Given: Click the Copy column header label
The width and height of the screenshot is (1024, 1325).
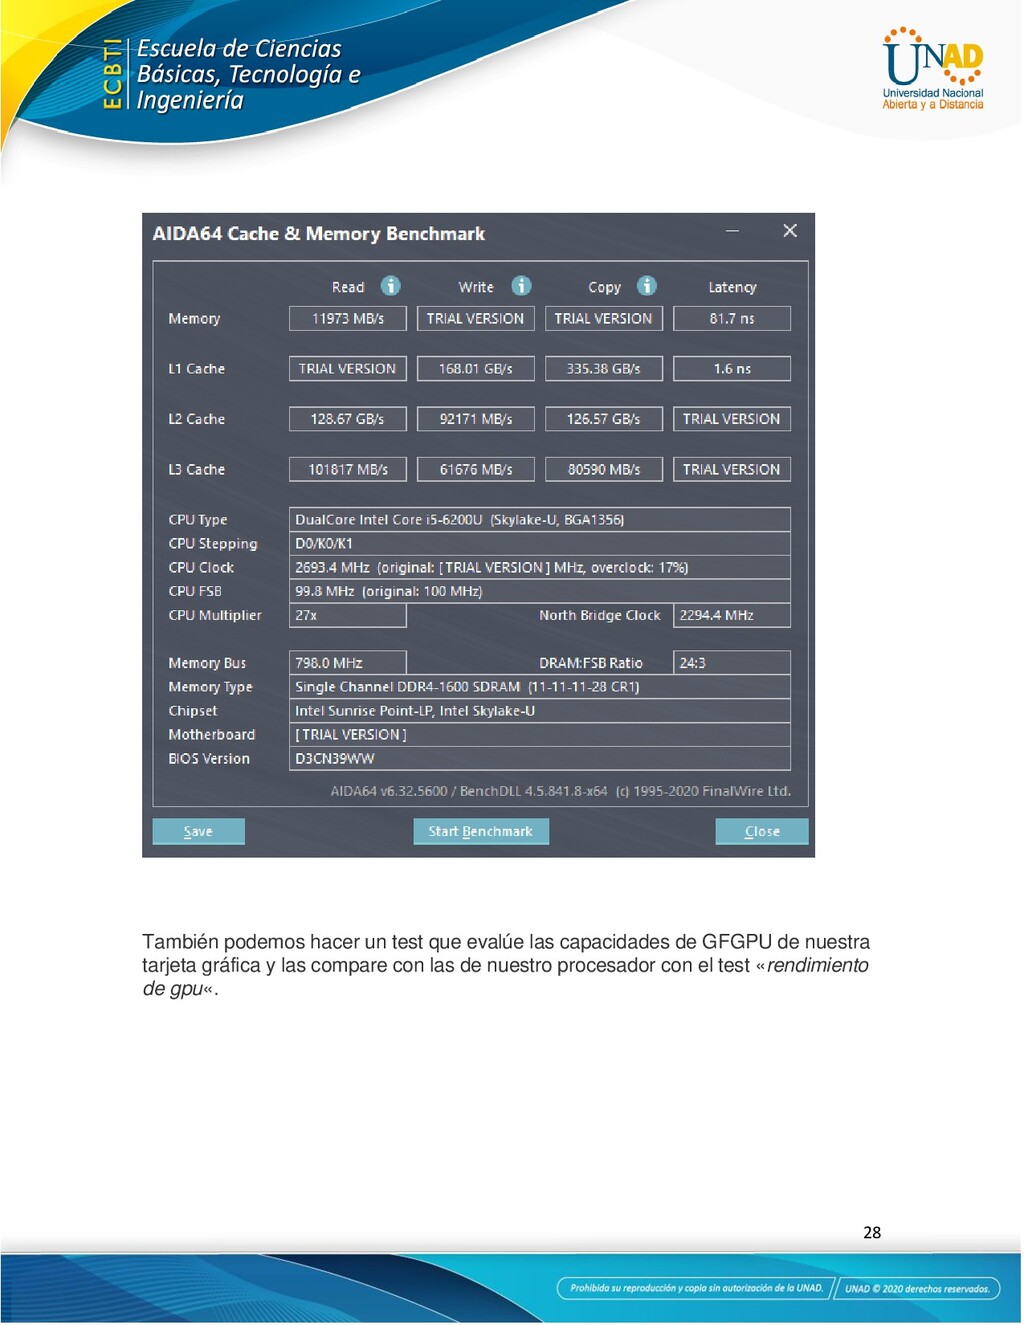Looking at the screenshot, I should (604, 287).
